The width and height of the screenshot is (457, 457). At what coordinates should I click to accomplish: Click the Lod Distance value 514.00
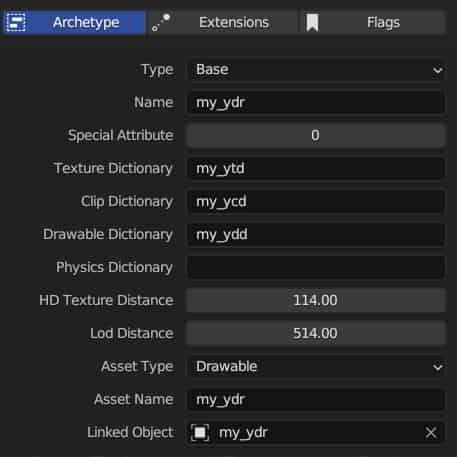[315, 334]
